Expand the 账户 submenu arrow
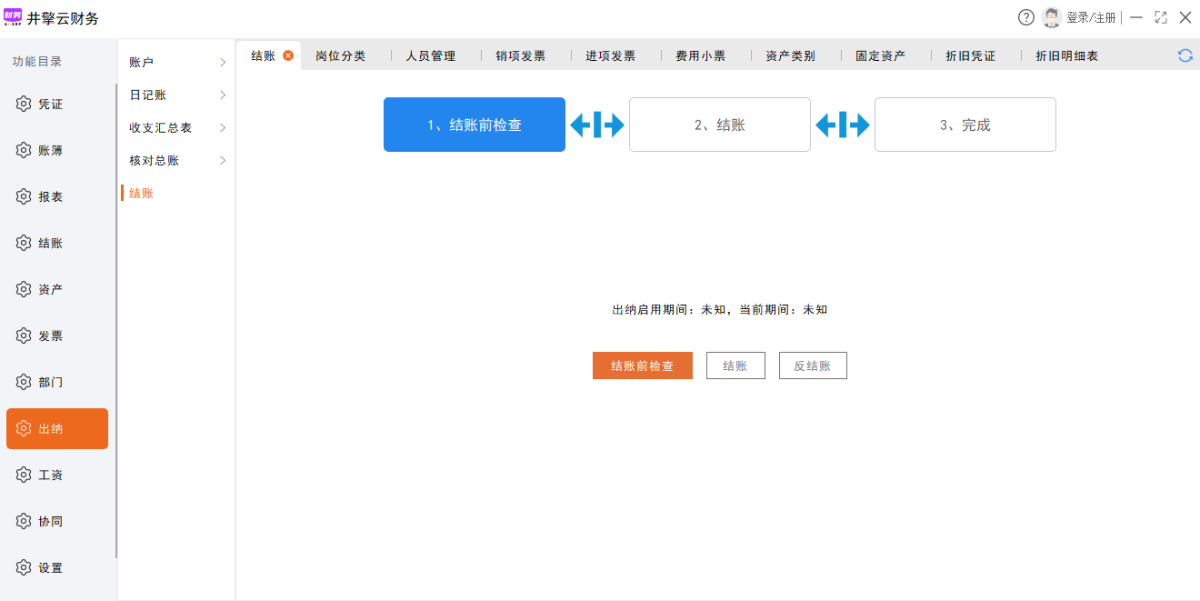 (x=222, y=62)
